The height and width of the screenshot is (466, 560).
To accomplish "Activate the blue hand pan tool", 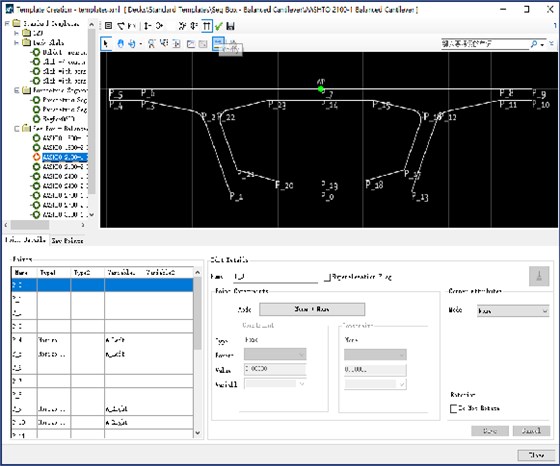I will [120, 44].
